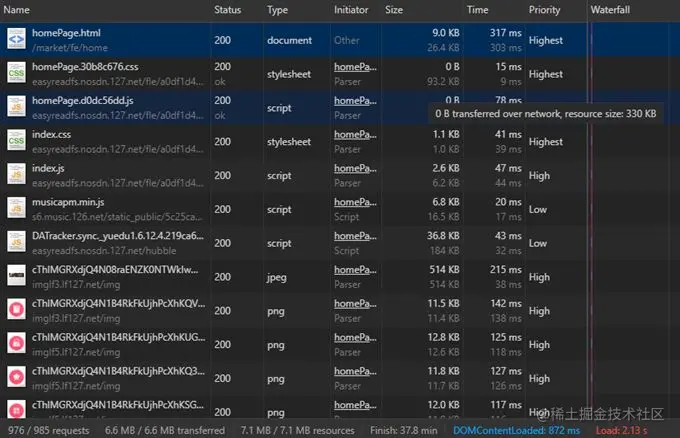
Task: Follow the initiator link of the jpeg request
Action: coord(355,270)
